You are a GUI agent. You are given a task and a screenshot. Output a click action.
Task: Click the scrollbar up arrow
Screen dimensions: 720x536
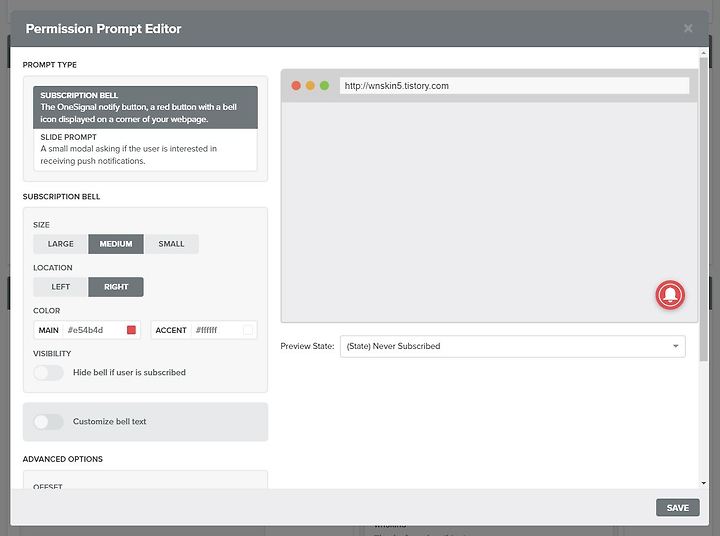tap(703, 54)
